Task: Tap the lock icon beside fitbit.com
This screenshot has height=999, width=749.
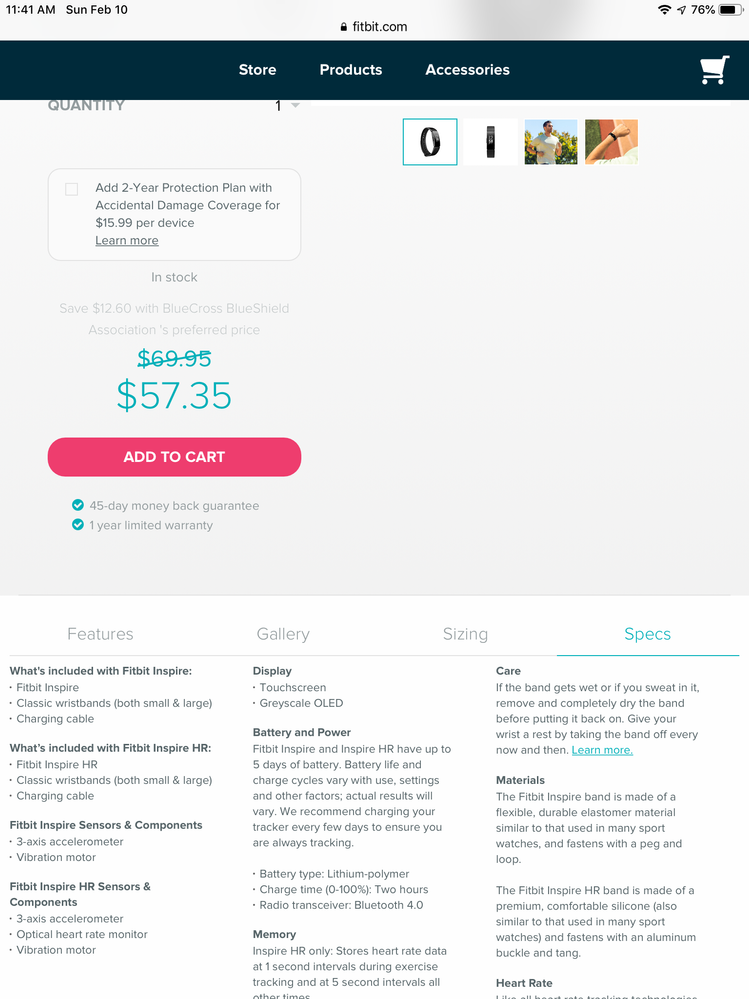Action: click(x=344, y=27)
